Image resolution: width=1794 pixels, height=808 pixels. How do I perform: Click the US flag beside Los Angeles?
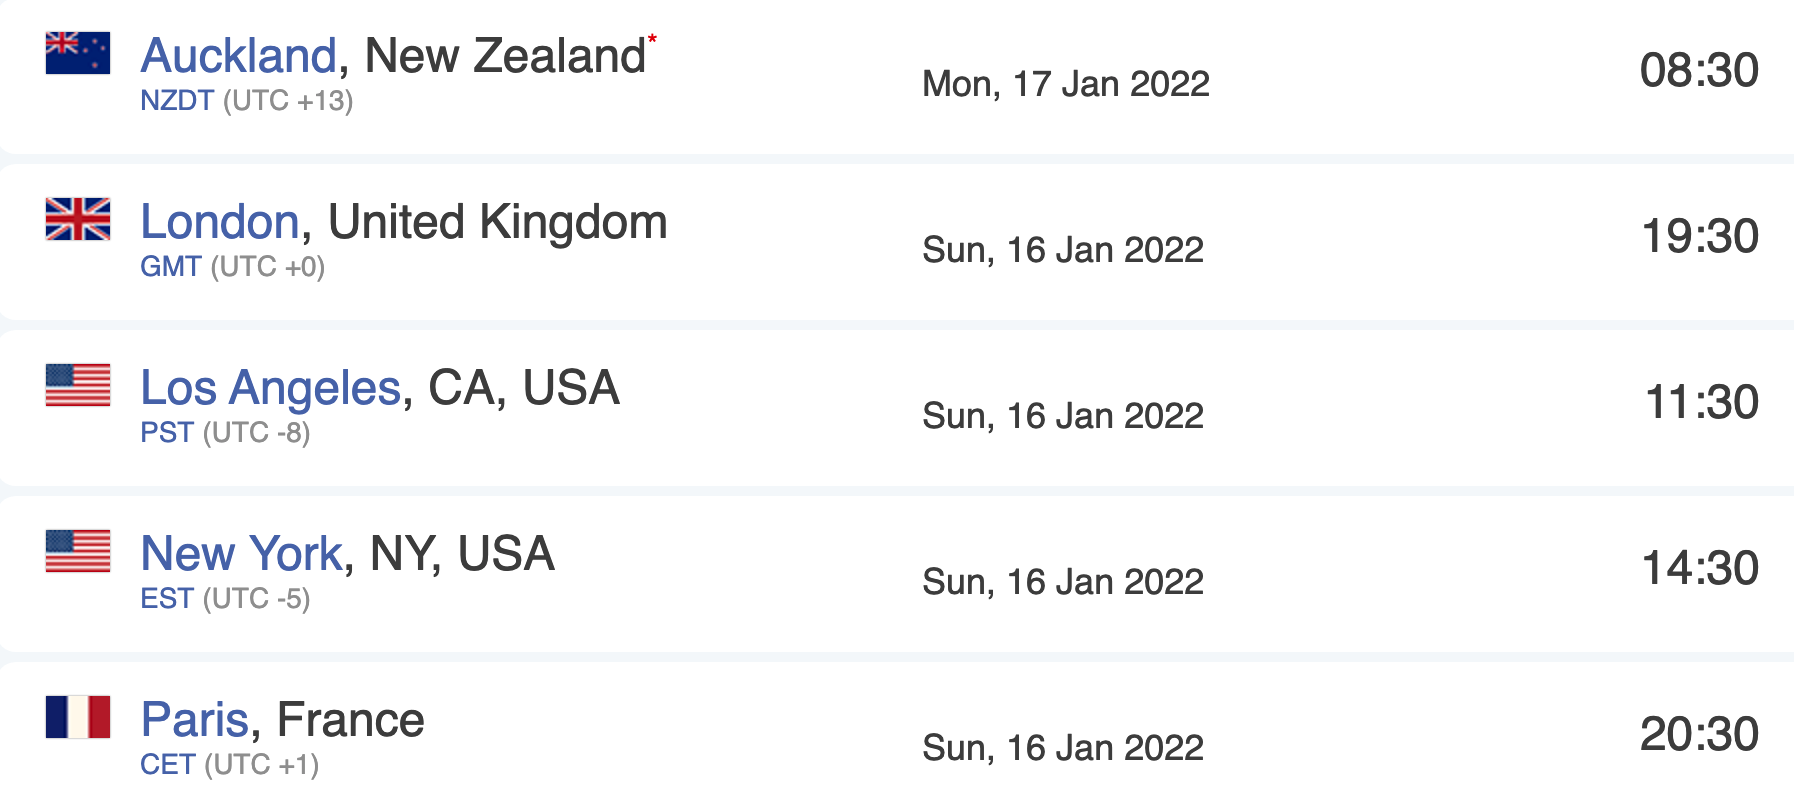click(x=78, y=385)
